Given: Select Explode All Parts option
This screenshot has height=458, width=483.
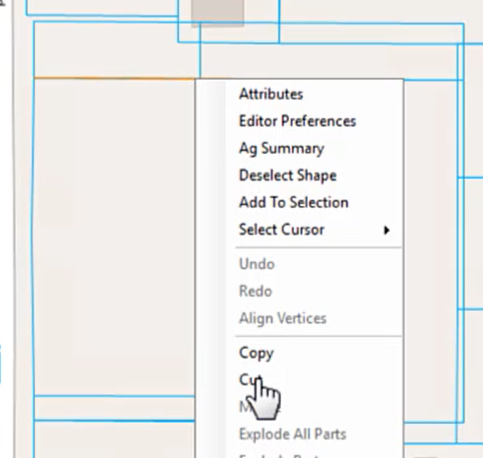Looking at the screenshot, I should pos(293,434).
